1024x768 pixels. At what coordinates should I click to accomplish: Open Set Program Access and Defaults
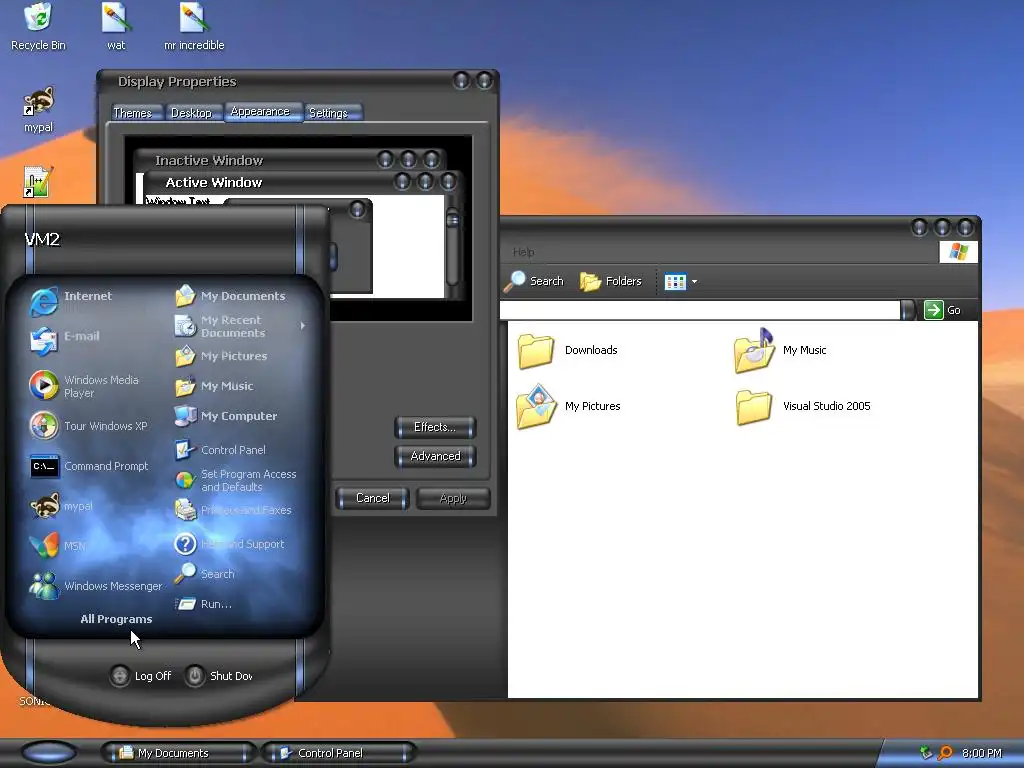click(235, 481)
